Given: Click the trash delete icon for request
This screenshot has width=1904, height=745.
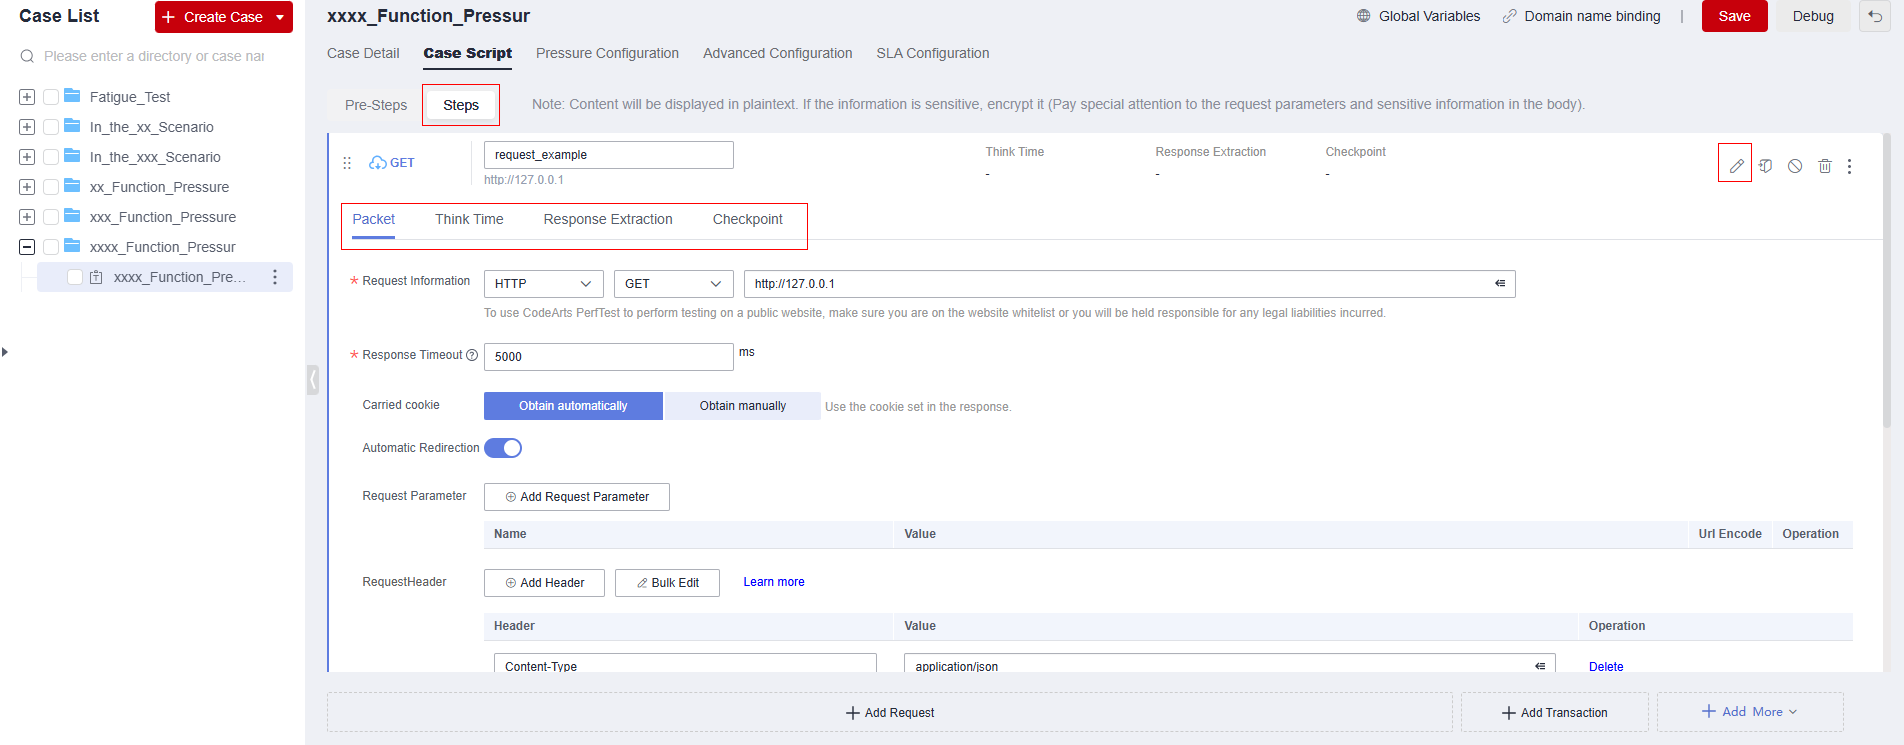Looking at the screenshot, I should [x=1825, y=166].
